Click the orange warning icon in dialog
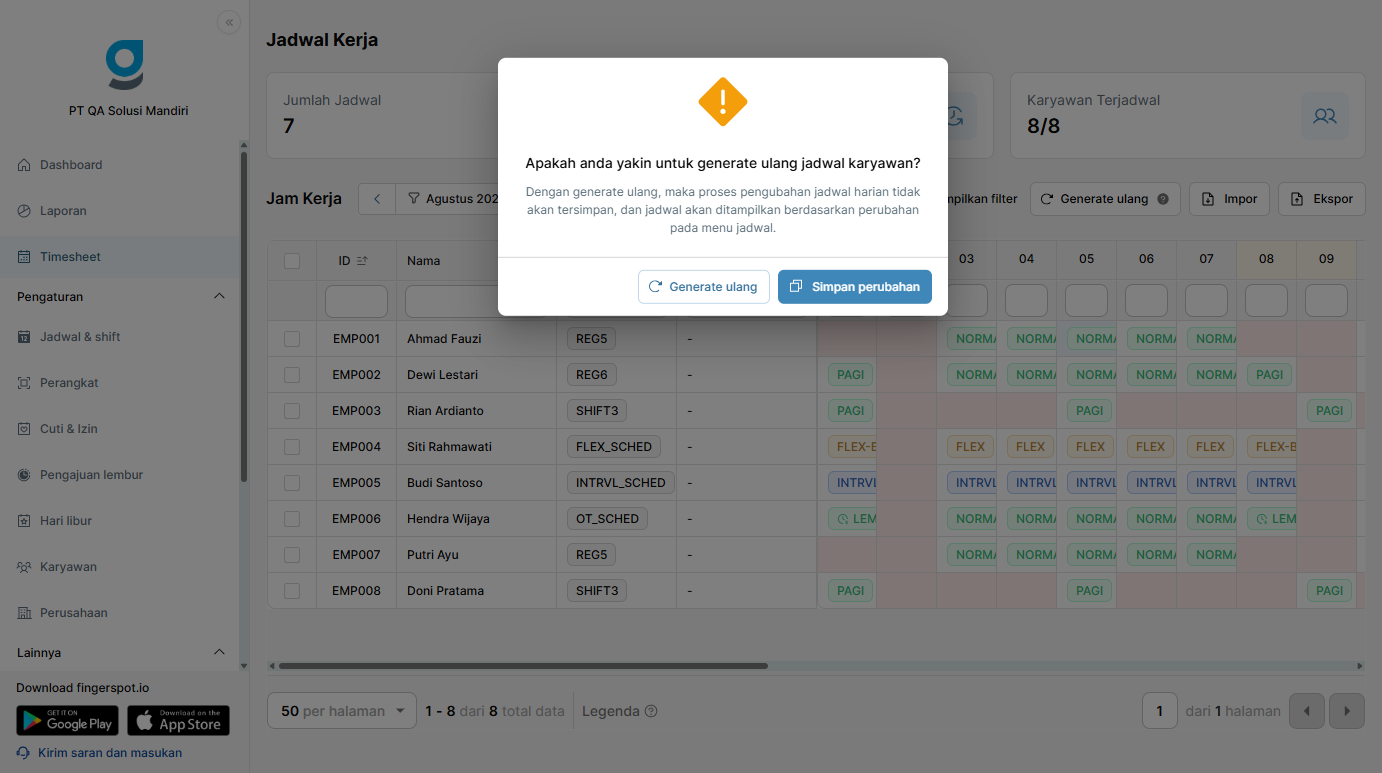The height and width of the screenshot is (773, 1382). click(723, 101)
